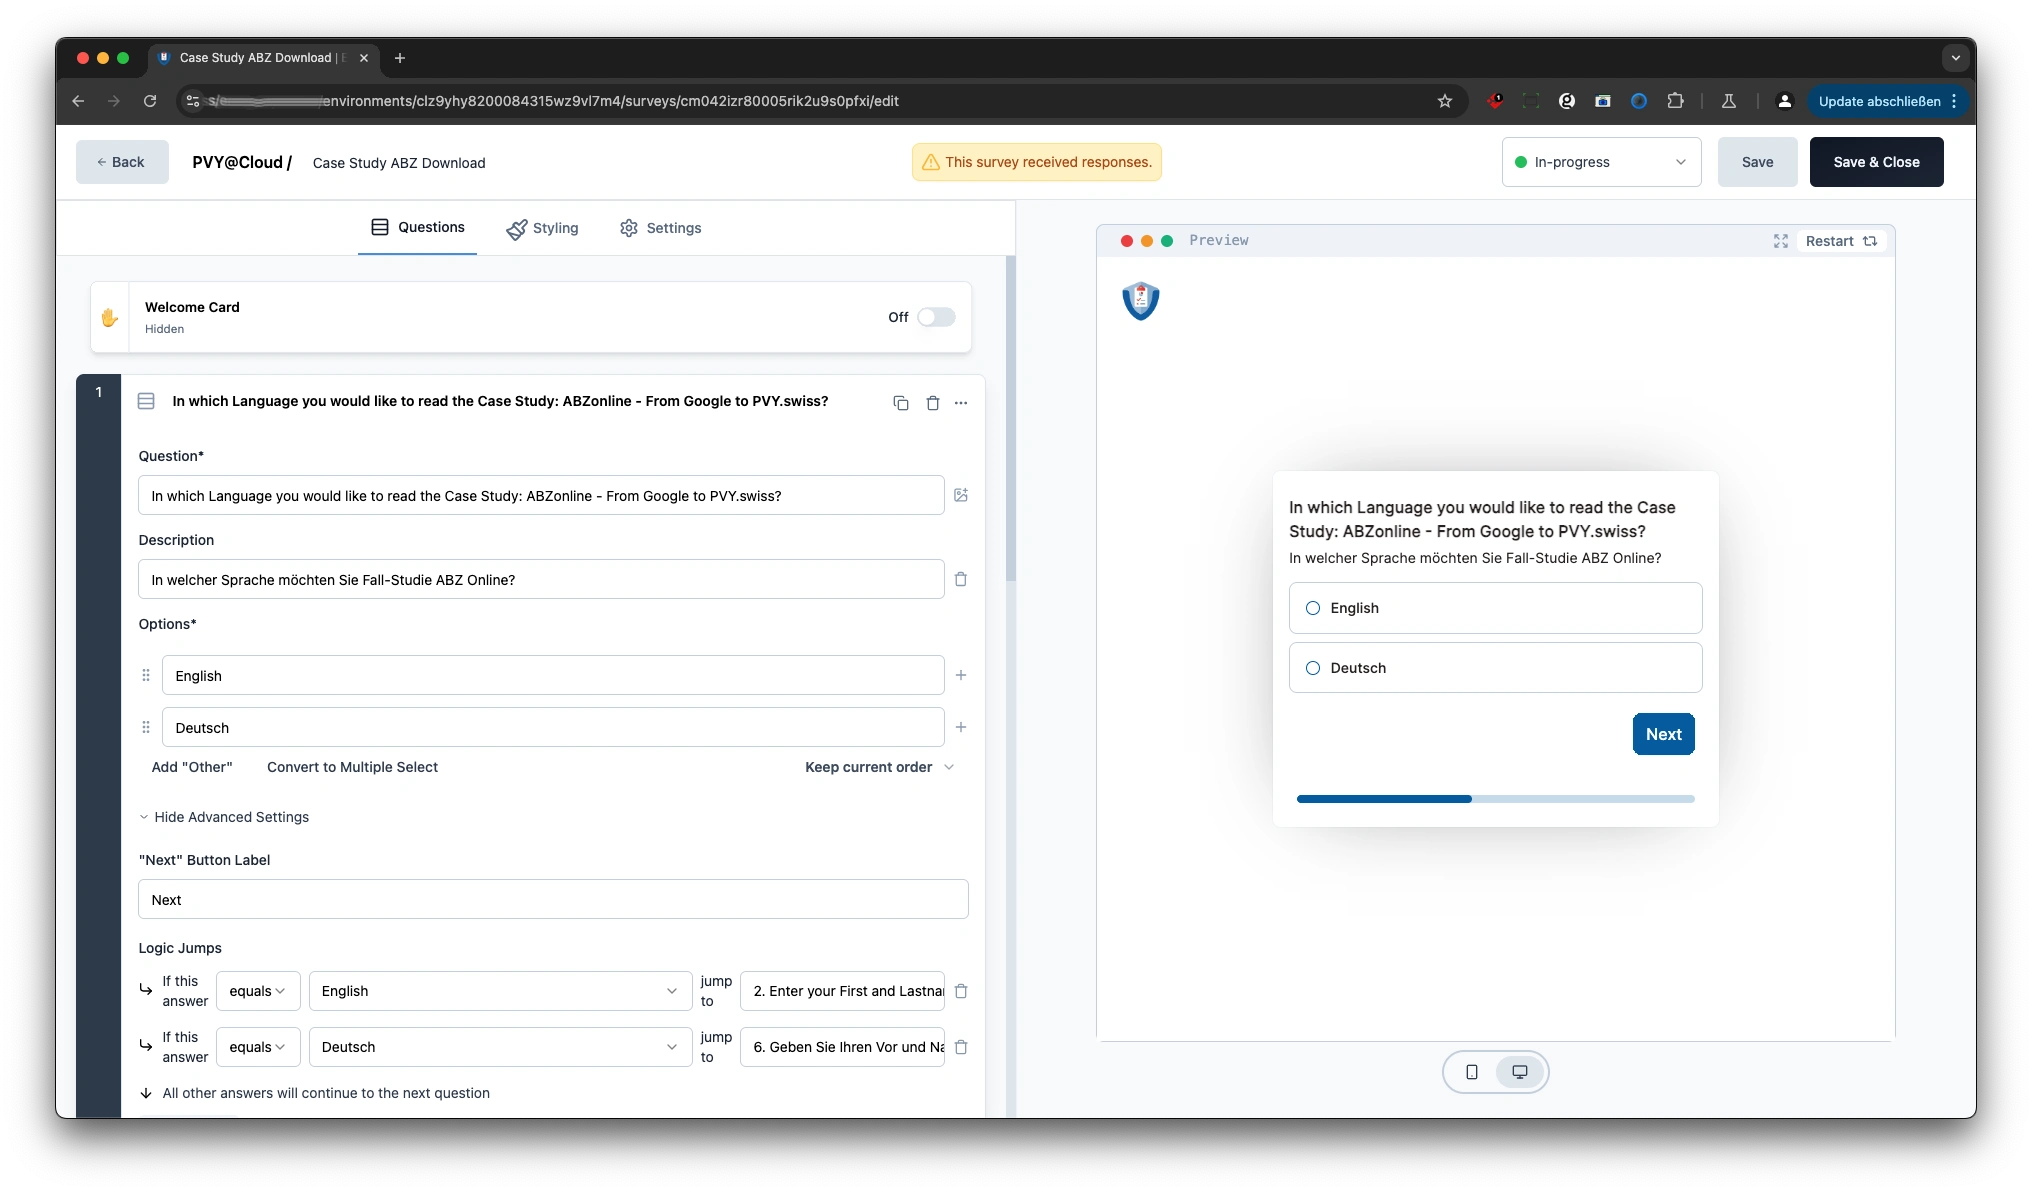Toggle the Welcome Card switch on
The height and width of the screenshot is (1192, 2032).
[937, 317]
